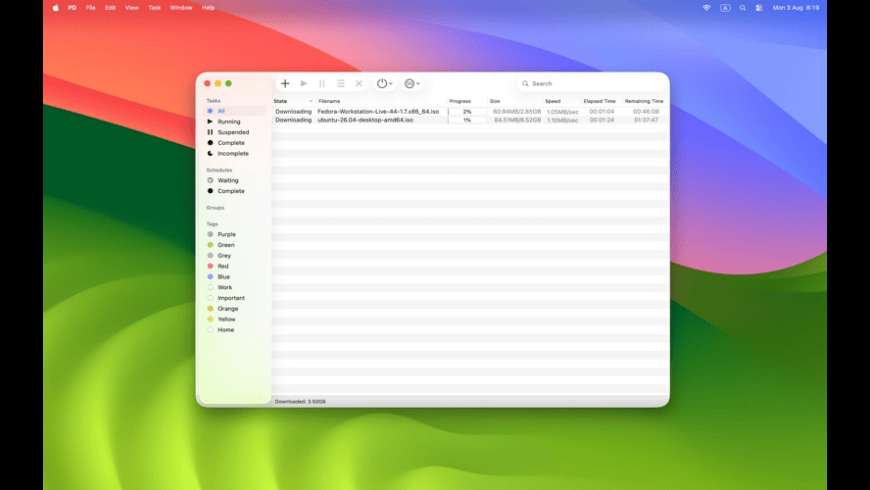This screenshot has width=870, height=490.
Task: Sort by the Progress column header
Action: pos(467,101)
